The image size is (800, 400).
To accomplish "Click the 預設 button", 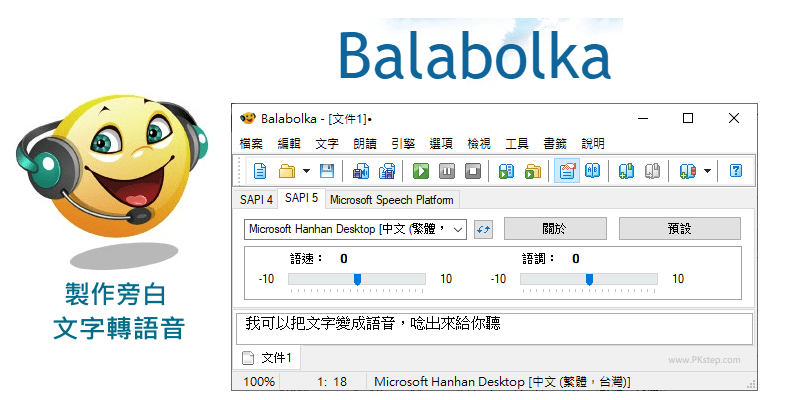I will click(x=680, y=229).
